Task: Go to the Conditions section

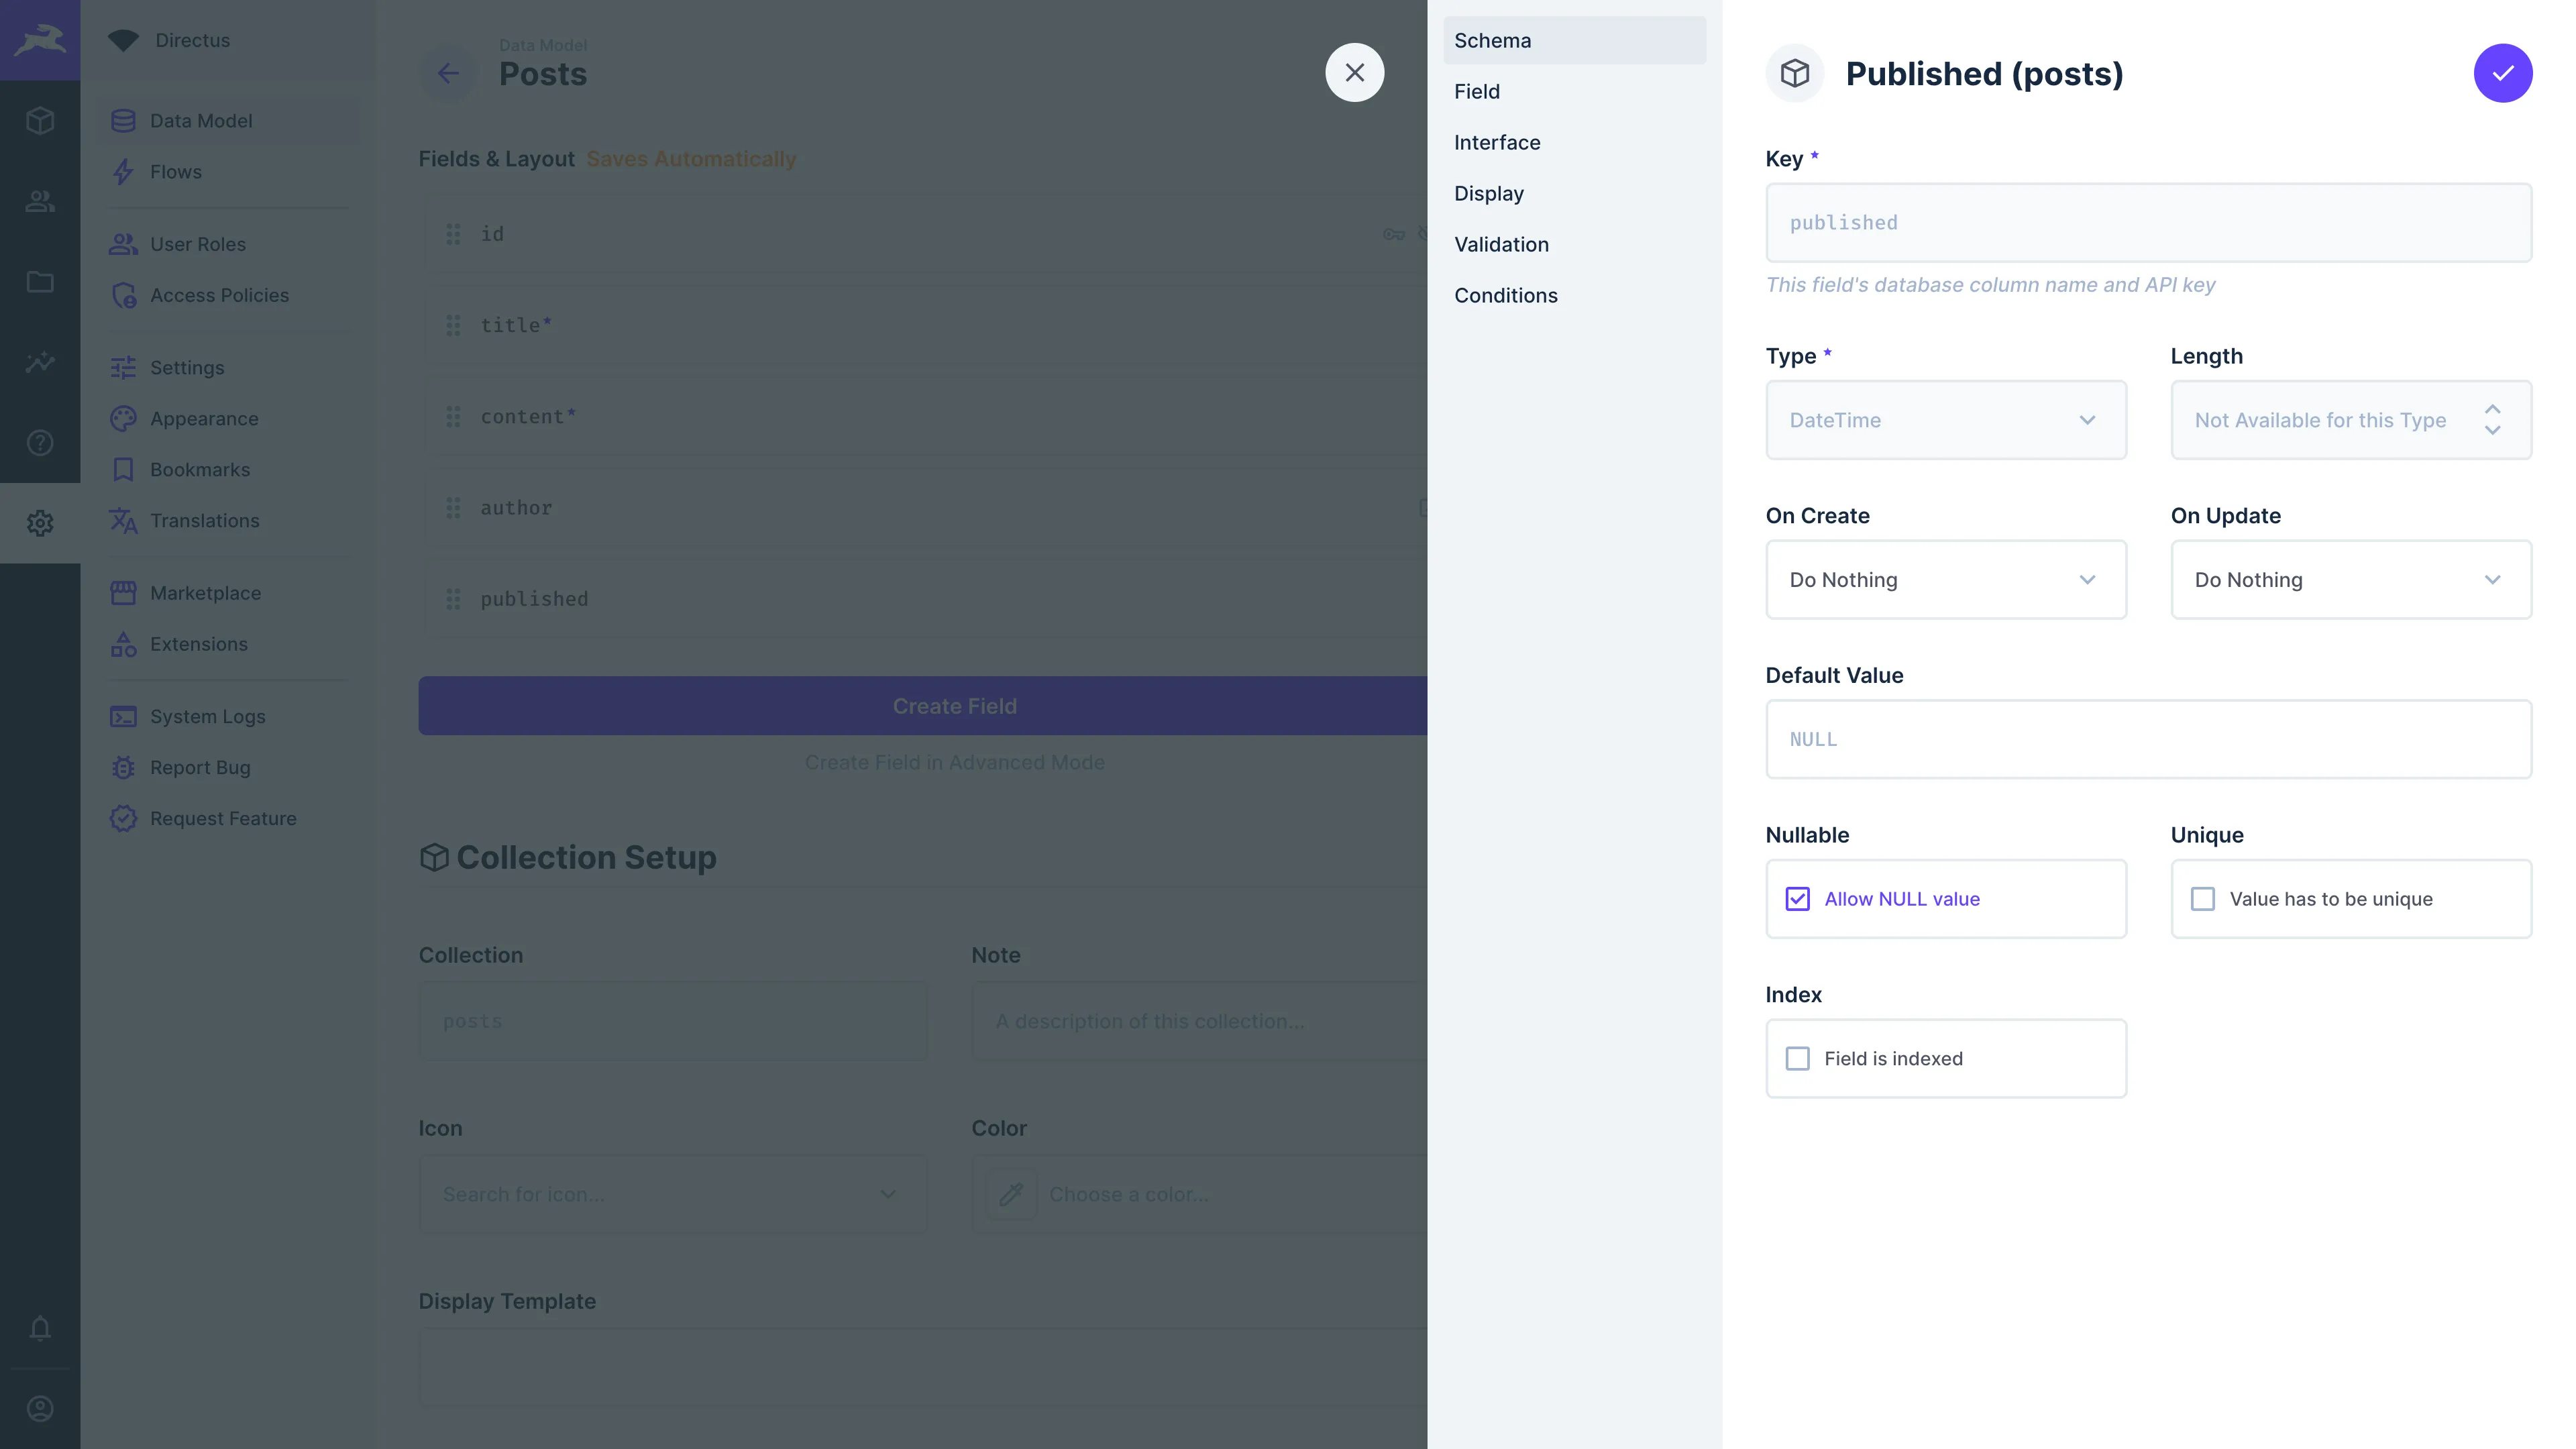Action: point(1505,295)
